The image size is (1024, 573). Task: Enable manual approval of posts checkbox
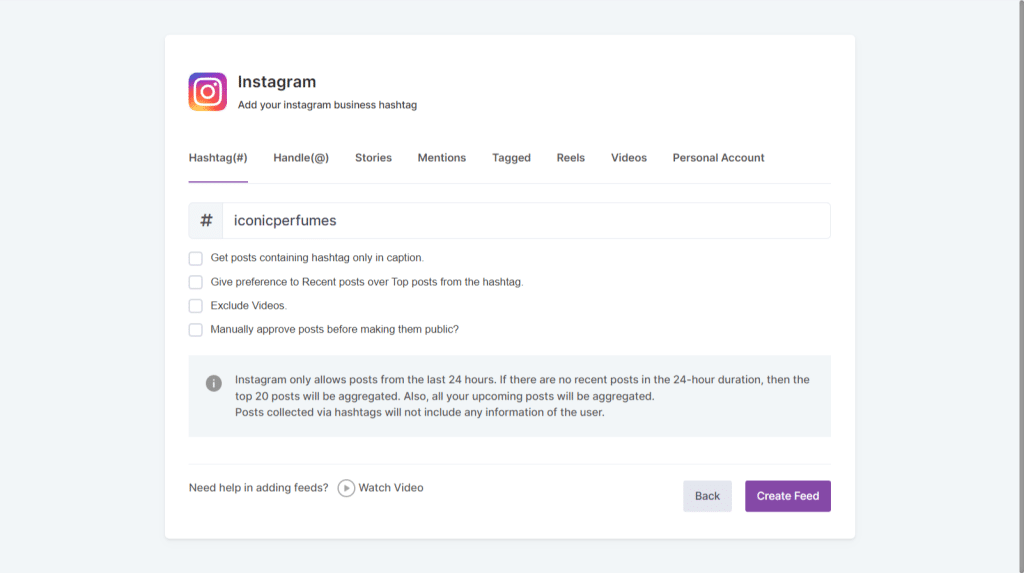pyautogui.click(x=196, y=330)
